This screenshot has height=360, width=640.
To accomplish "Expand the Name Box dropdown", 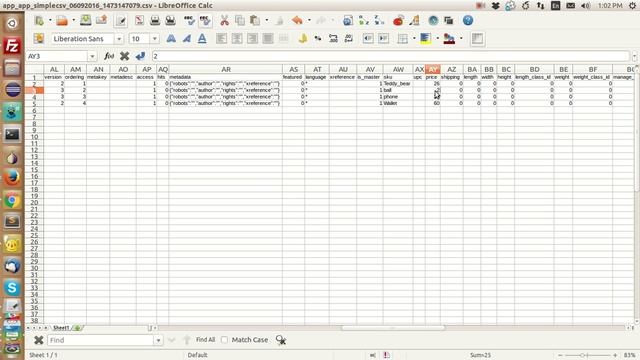I will coord(92,56).
